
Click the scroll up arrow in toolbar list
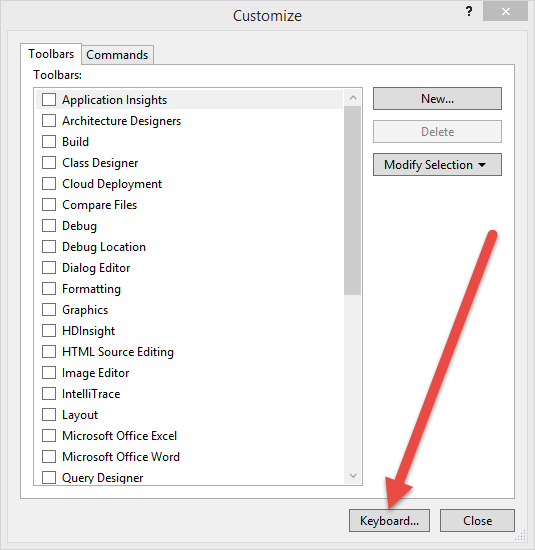click(353, 98)
